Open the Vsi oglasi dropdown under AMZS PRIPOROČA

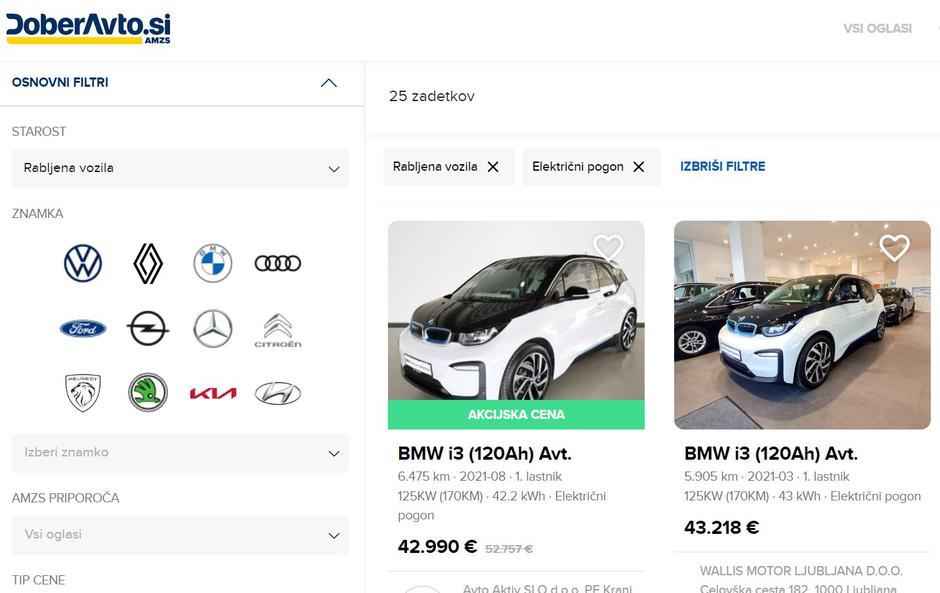[x=180, y=535]
